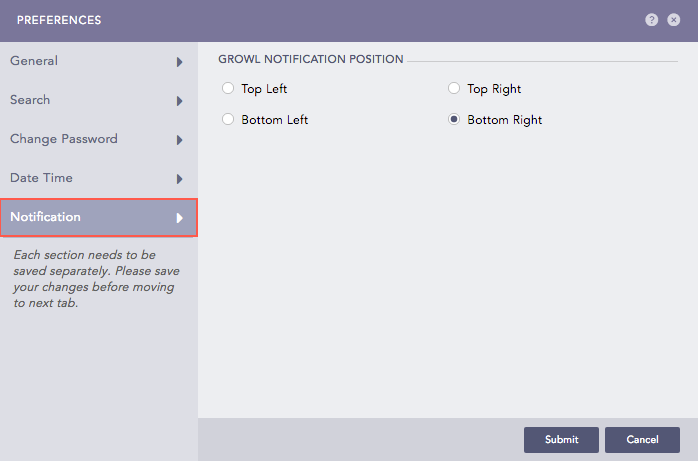698x461 pixels.
Task: Choose the Top Right radio button
Action: click(454, 89)
